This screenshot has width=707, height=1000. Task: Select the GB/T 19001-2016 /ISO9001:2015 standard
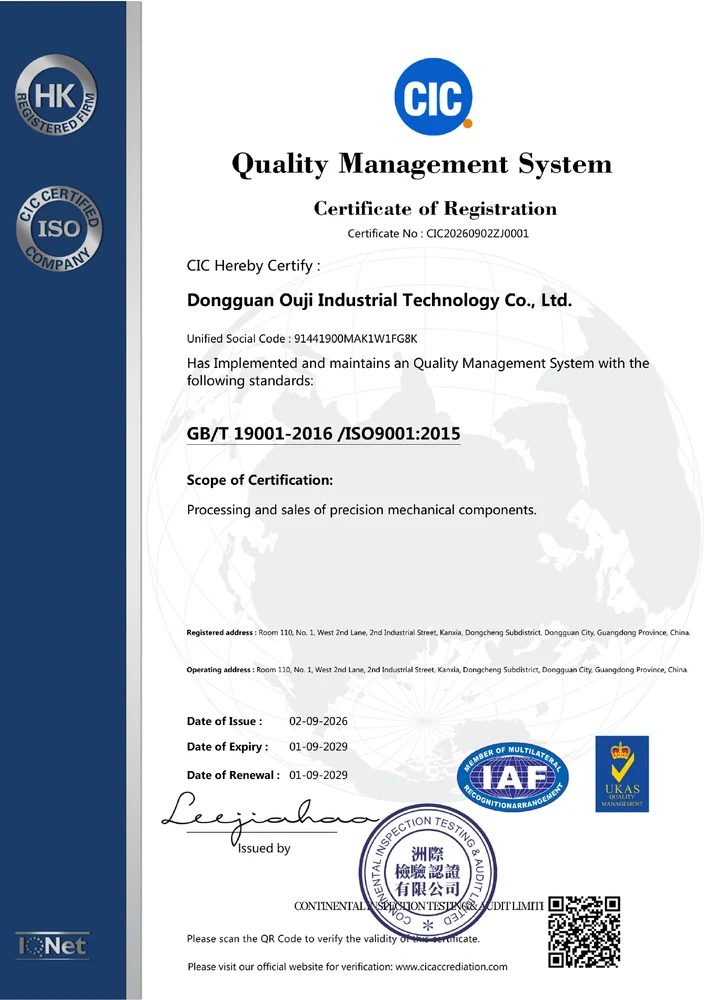coord(323,434)
